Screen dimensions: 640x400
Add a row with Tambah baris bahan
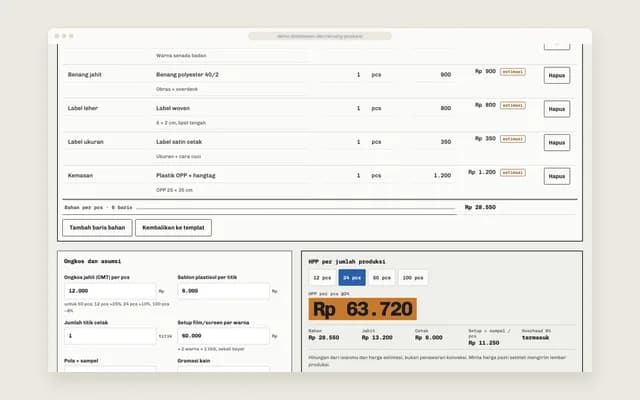97,228
